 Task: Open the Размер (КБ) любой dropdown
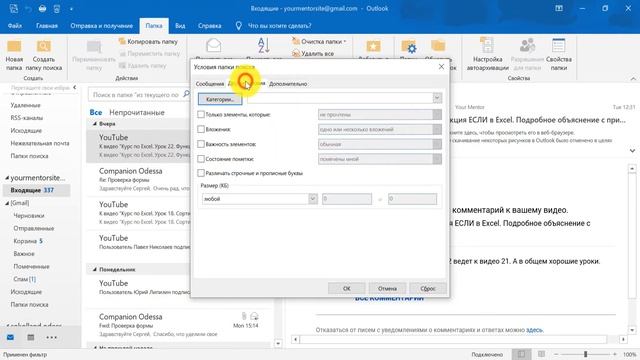tap(313, 199)
